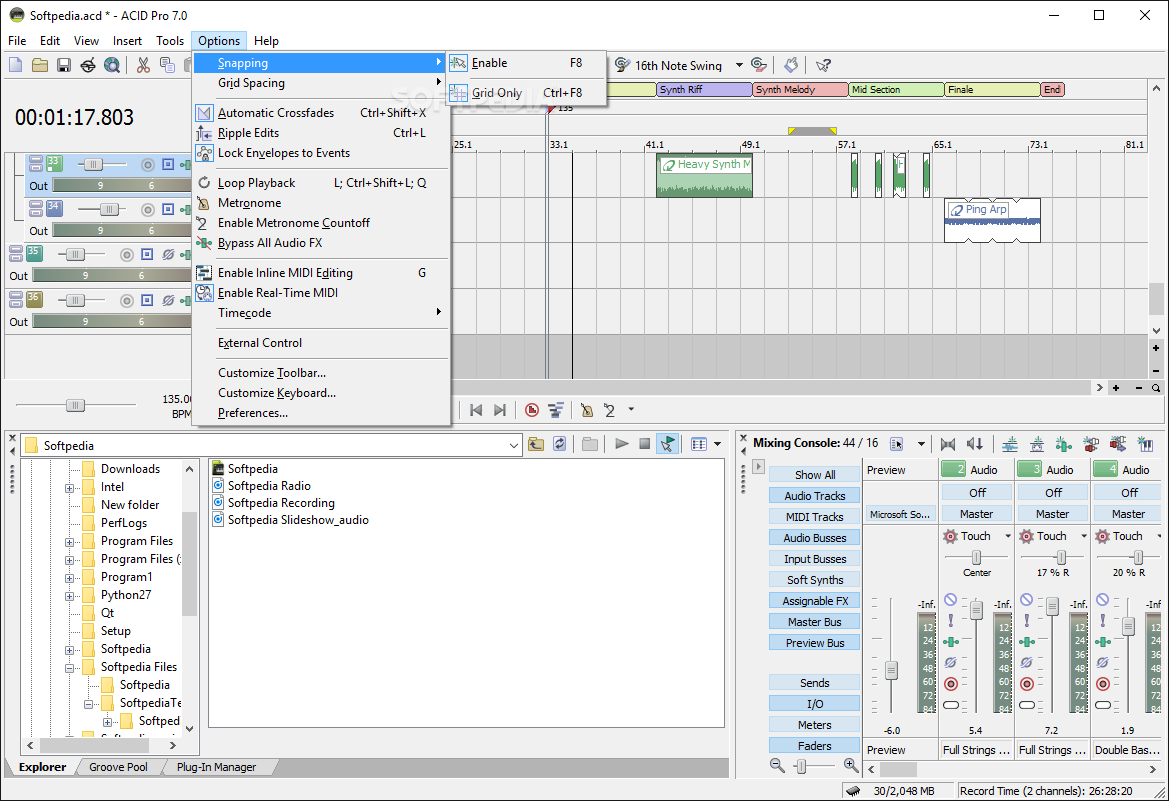
Task: Toggle Automatic Crossfades option
Action: click(x=321, y=113)
